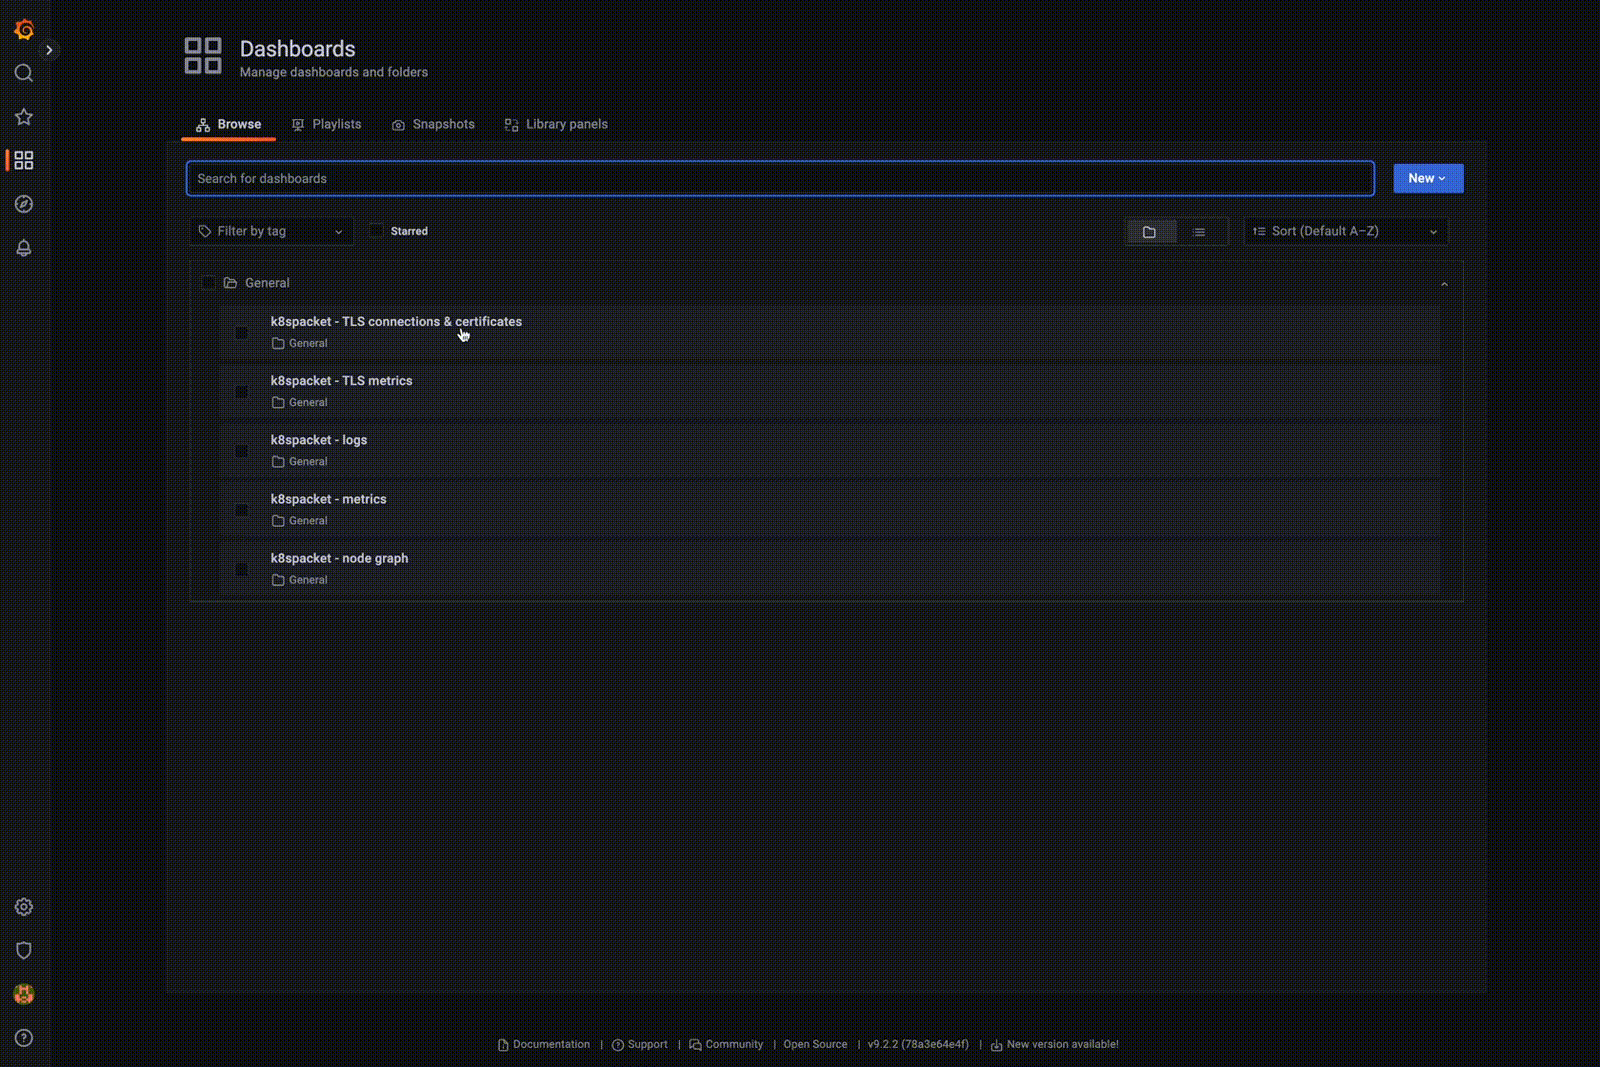The width and height of the screenshot is (1600, 1067).
Task: Open k8spacket - TLS metrics dashboard
Action: coord(341,381)
